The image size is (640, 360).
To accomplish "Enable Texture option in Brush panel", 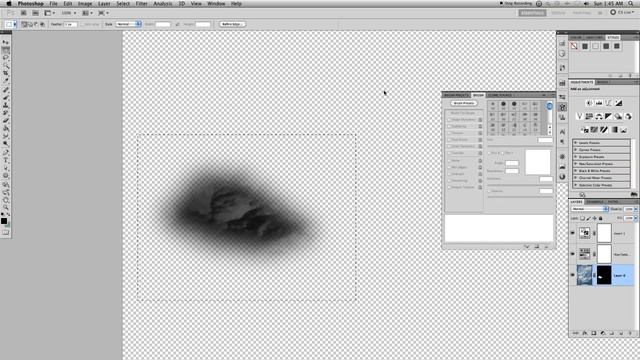I will [449, 133].
